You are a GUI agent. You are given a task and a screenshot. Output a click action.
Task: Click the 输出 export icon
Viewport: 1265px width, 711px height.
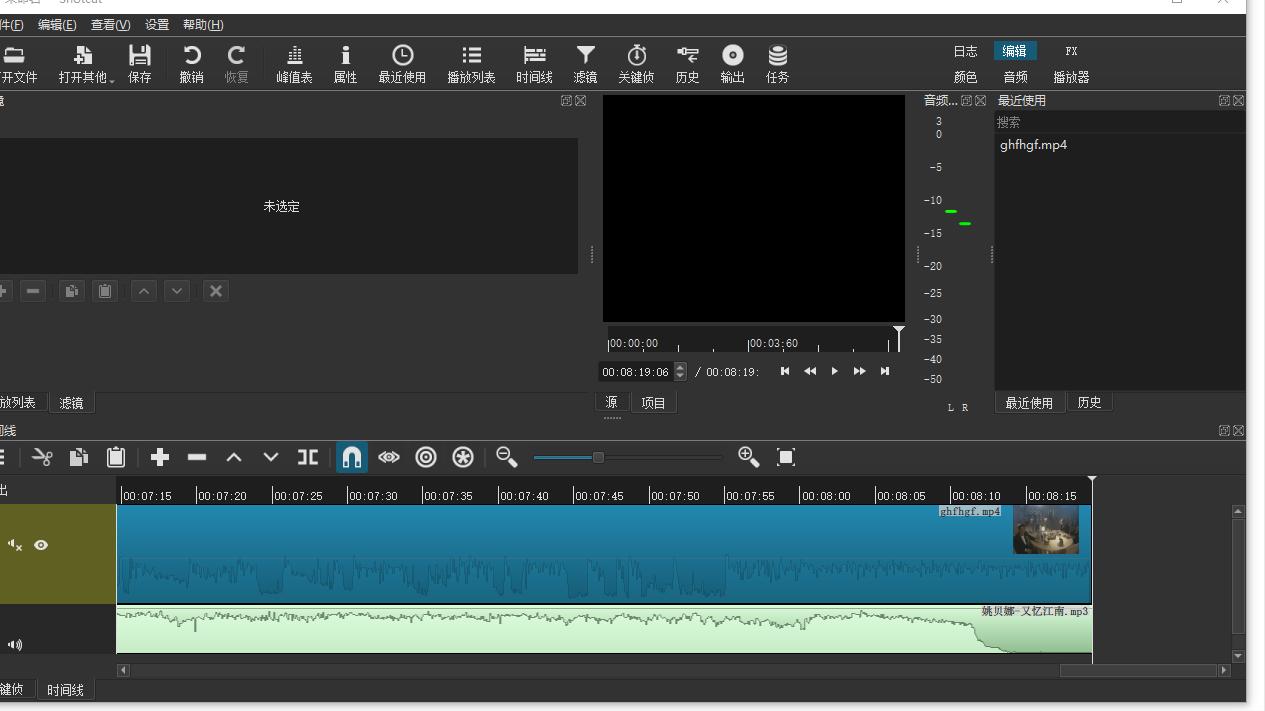[732, 64]
